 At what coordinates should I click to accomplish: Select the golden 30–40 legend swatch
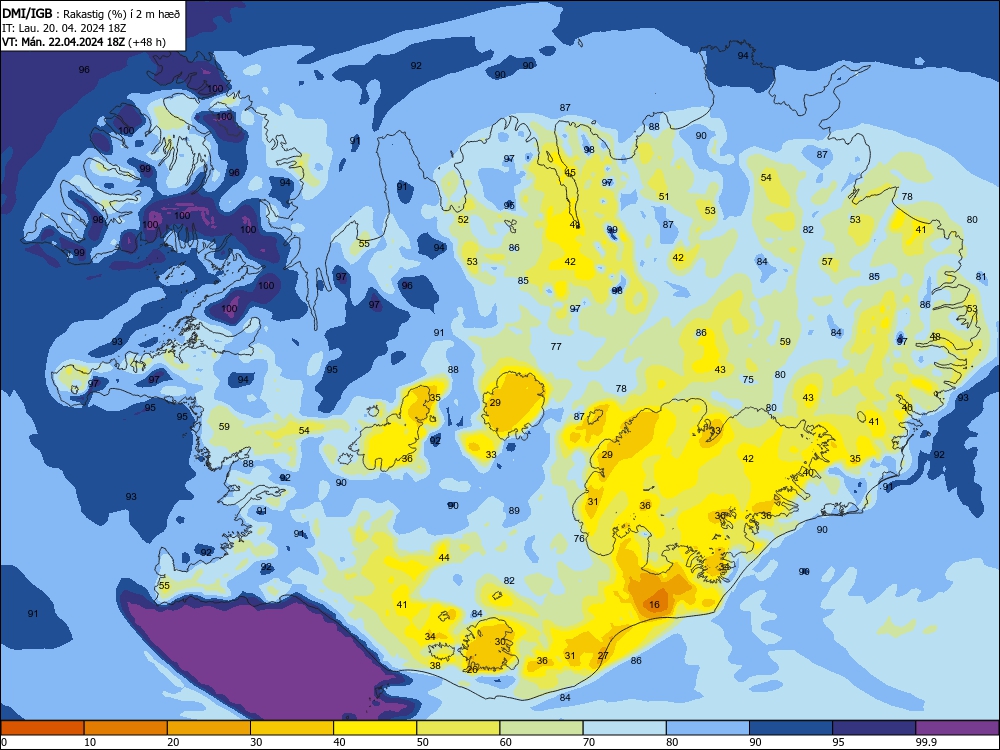click(292, 728)
